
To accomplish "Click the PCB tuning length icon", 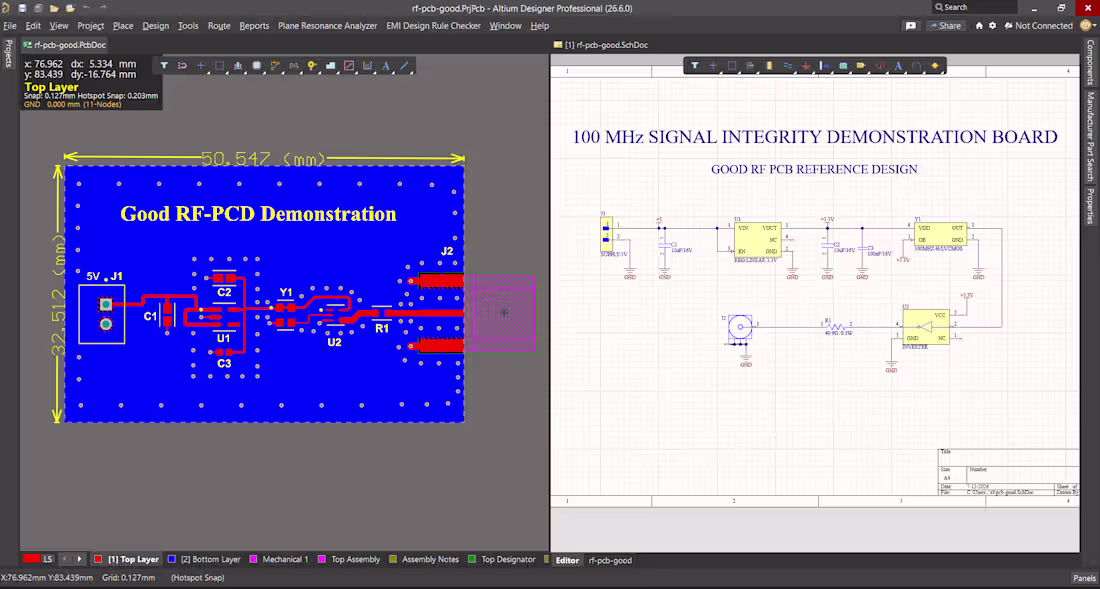I will click(x=293, y=66).
